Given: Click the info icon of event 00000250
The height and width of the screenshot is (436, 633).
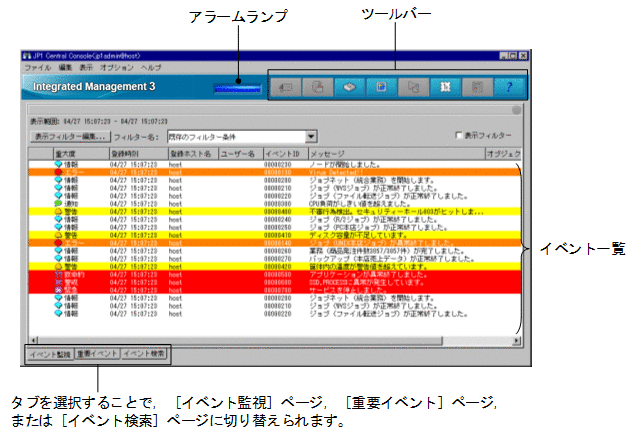Looking at the screenshot, I should tap(59, 227).
